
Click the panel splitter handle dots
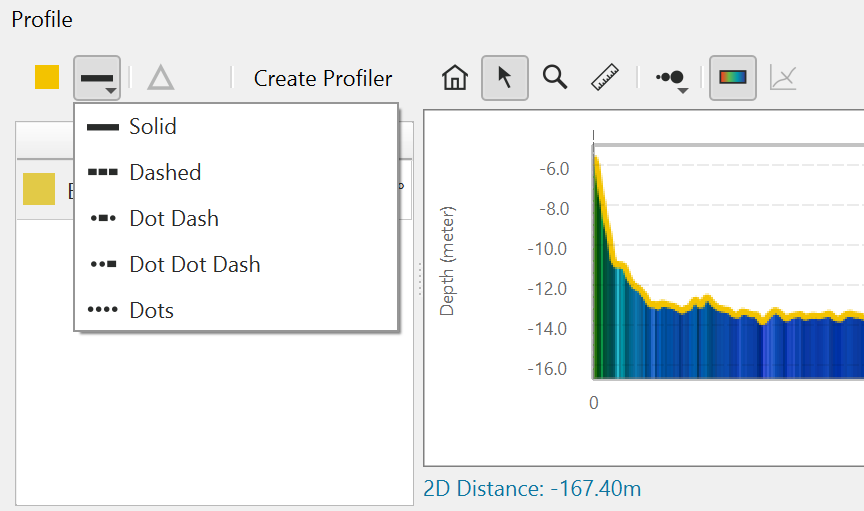[x=419, y=280]
